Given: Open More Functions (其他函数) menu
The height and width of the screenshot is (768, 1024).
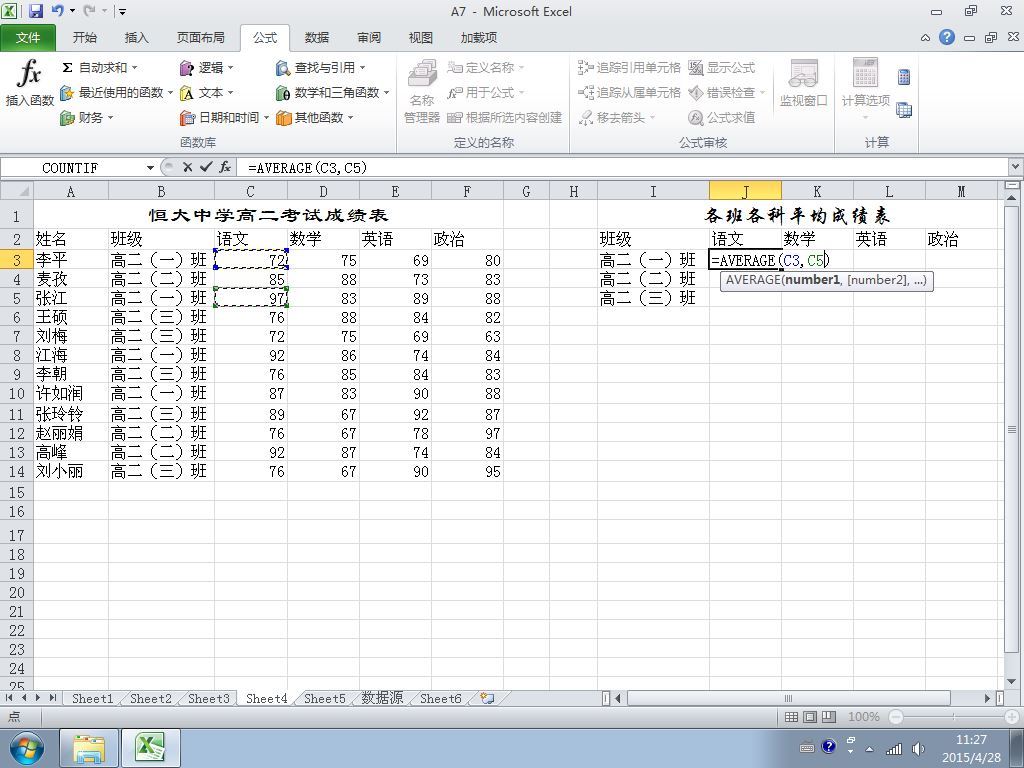Looking at the screenshot, I should (314, 118).
